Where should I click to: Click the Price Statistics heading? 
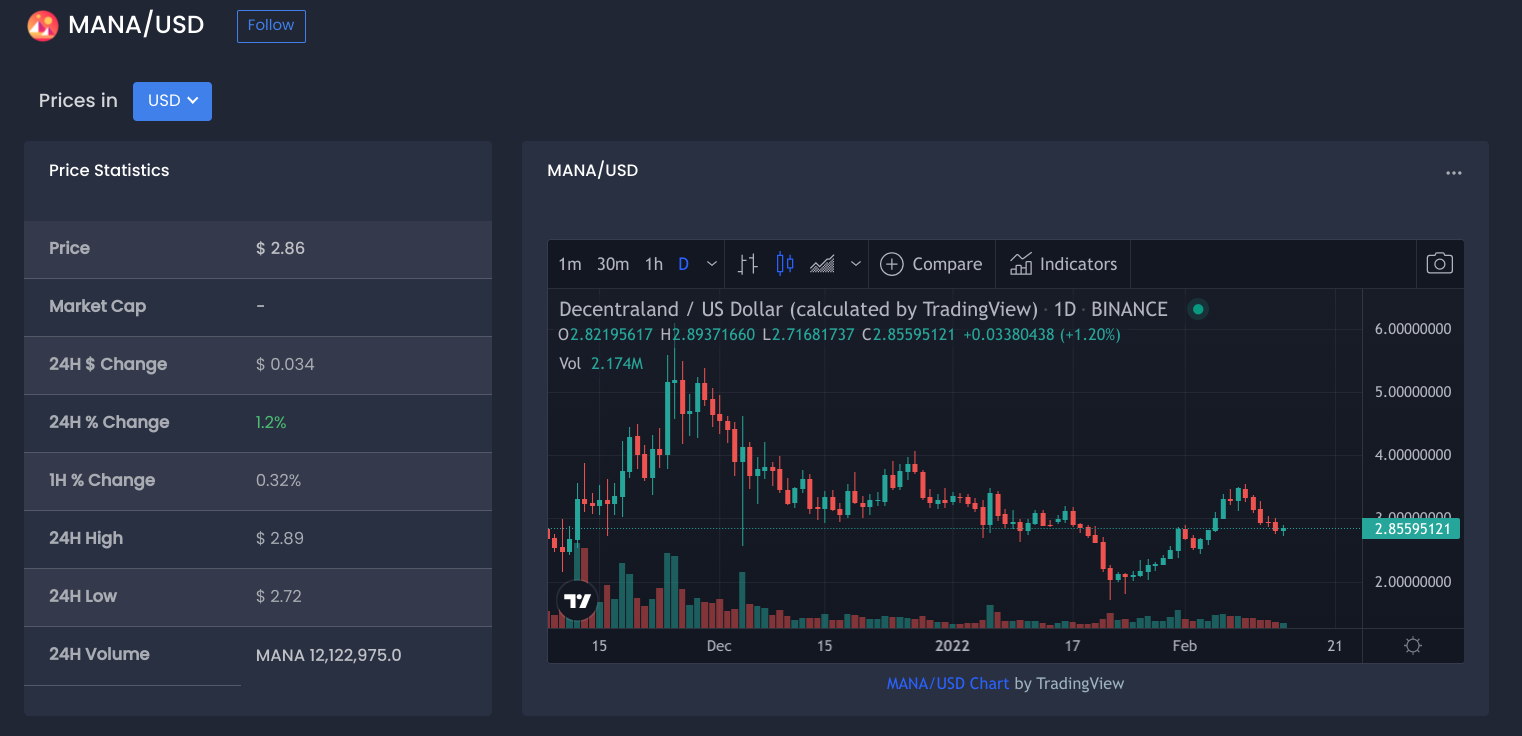pyautogui.click(x=109, y=170)
